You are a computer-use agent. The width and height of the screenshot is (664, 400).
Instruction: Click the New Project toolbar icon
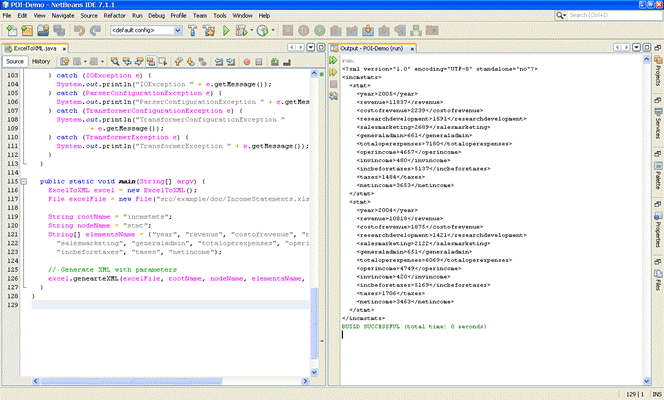(27, 30)
